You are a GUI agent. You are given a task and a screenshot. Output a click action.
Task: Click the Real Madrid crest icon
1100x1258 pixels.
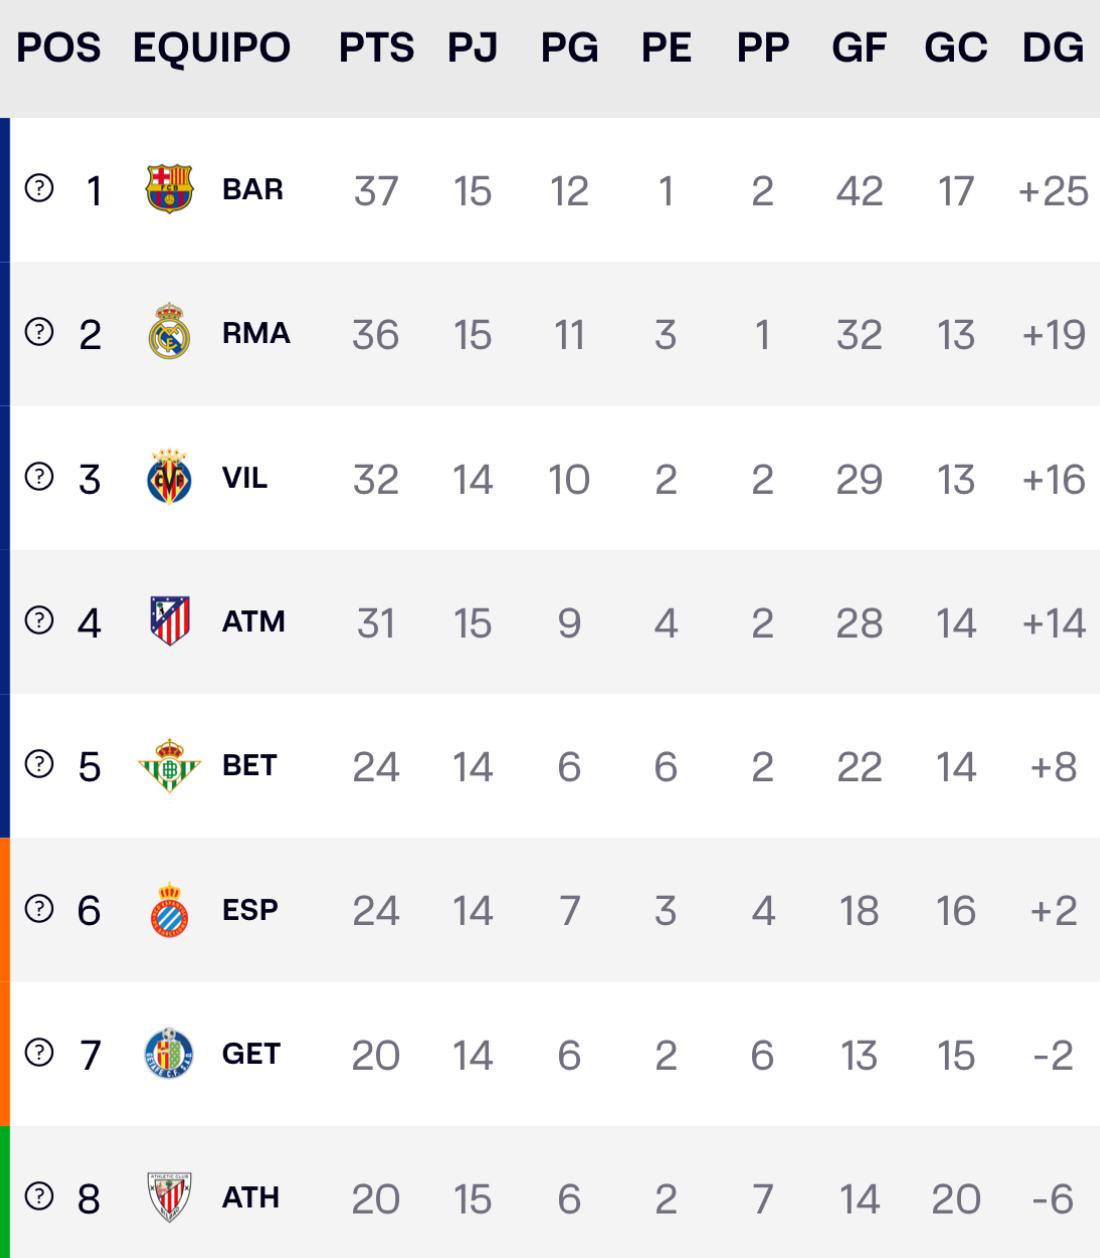click(169, 332)
